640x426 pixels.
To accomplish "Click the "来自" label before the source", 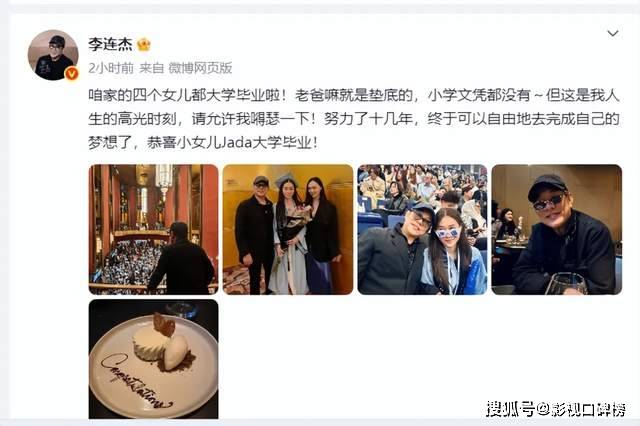I will (x=151, y=68).
